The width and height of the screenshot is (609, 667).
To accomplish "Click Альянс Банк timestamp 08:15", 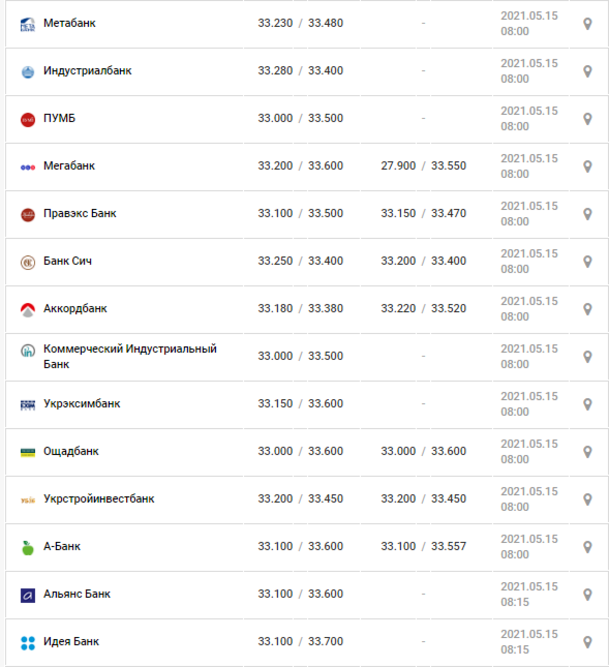I will [515, 602].
